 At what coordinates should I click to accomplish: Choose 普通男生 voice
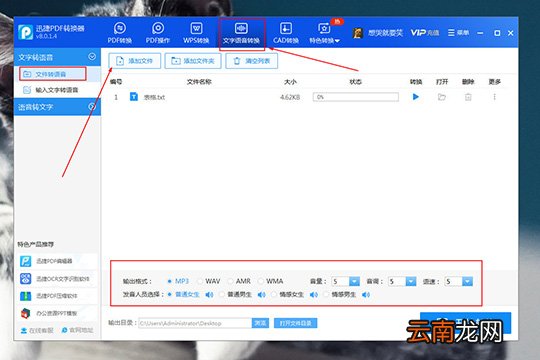click(x=236, y=295)
